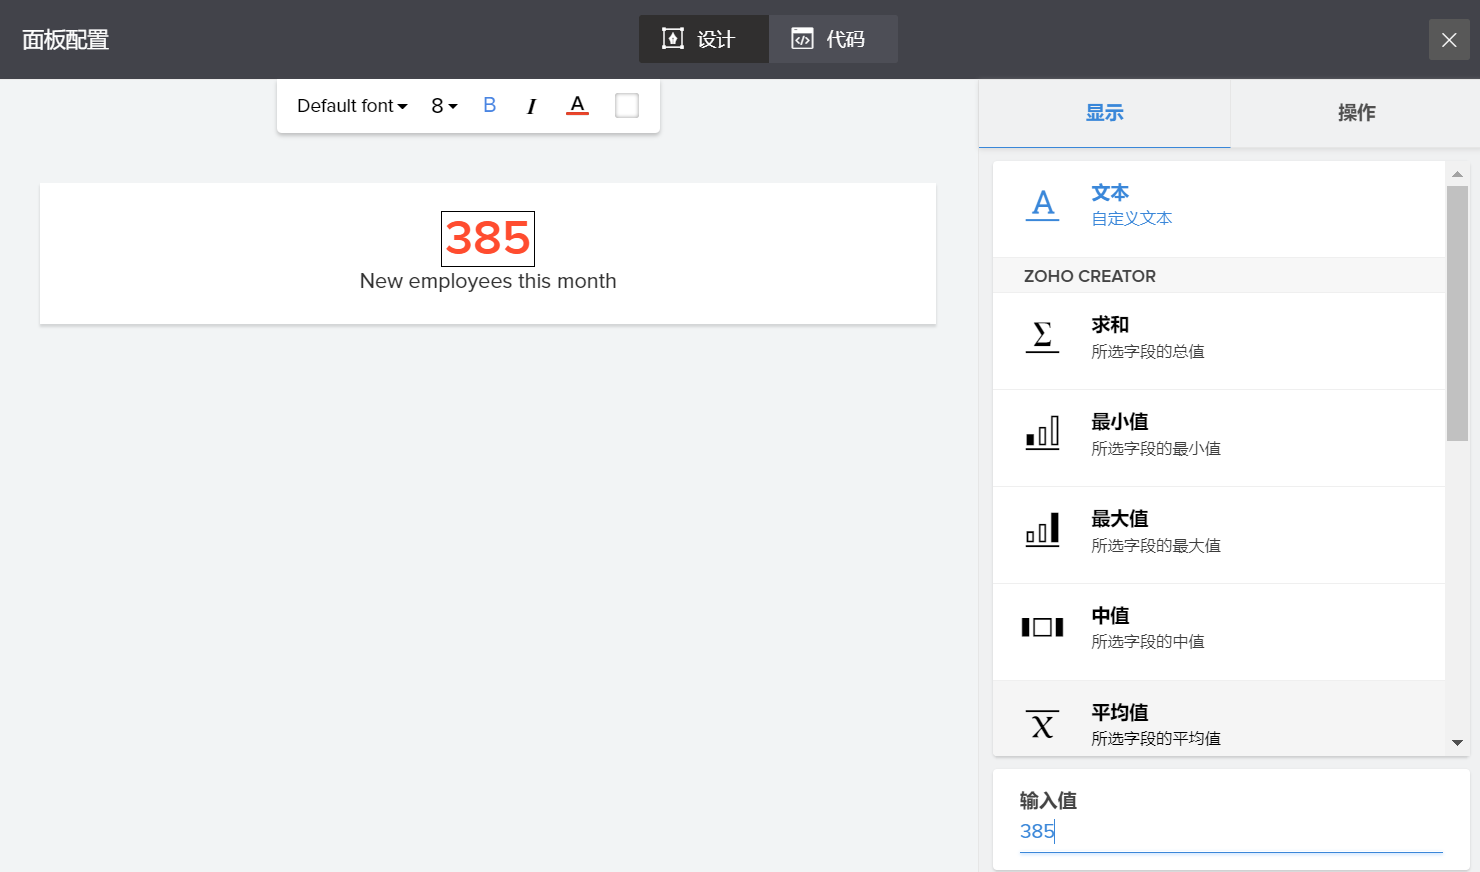Screen dimensions: 1480x872
Task: Select the 385 text in the panel
Action: (x=488, y=239)
